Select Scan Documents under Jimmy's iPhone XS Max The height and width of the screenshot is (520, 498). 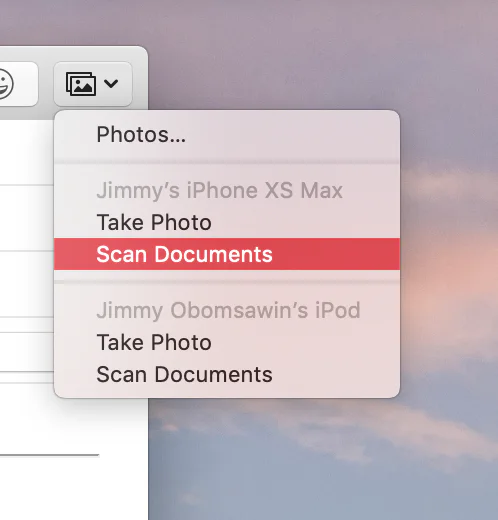tap(227, 254)
